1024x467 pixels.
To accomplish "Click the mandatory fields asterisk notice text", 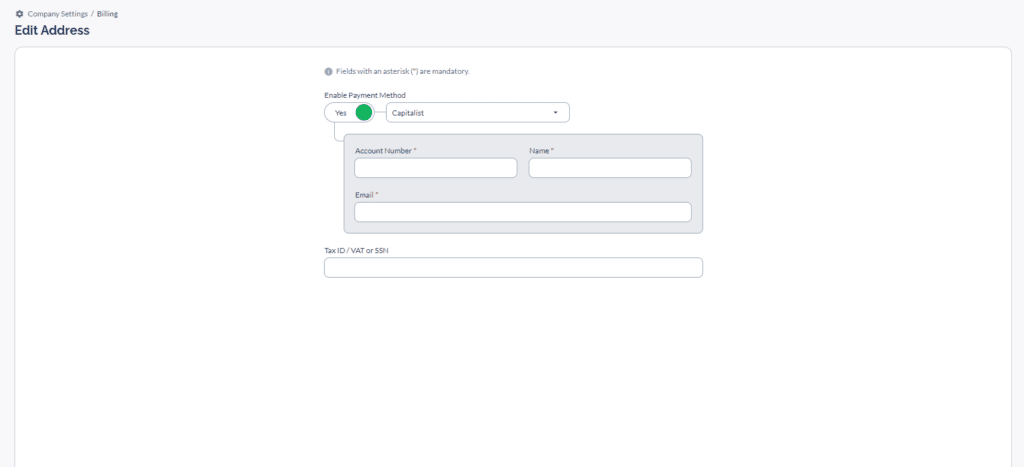I will pos(402,72).
